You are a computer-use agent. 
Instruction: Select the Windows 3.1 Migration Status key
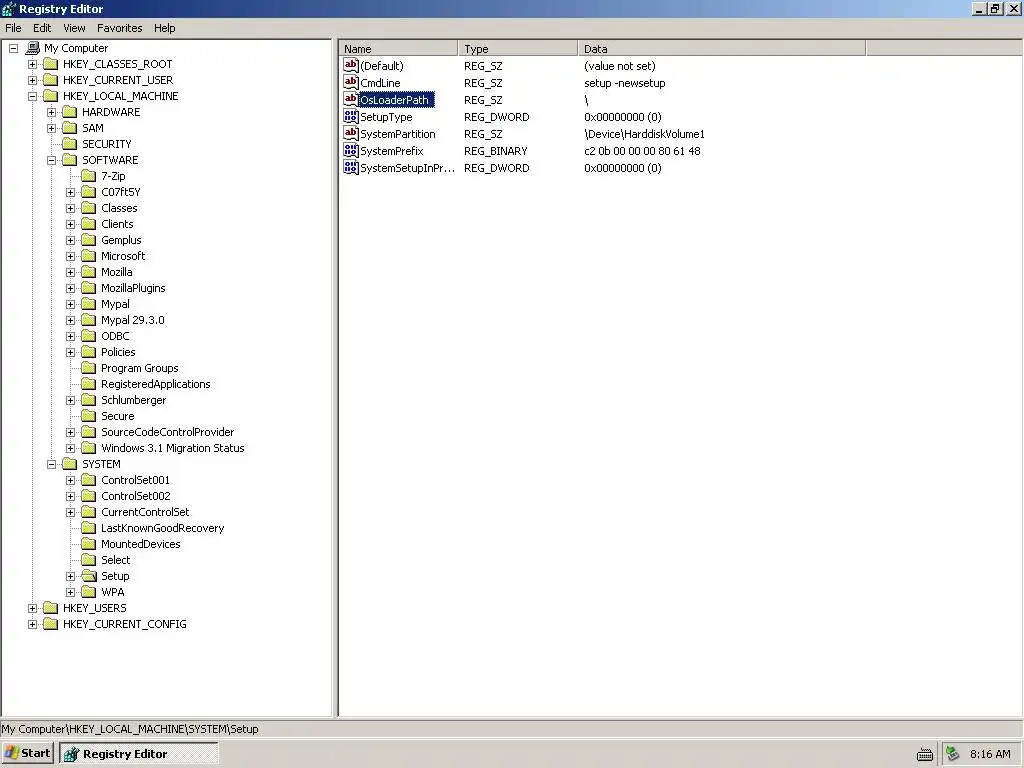[172, 448]
